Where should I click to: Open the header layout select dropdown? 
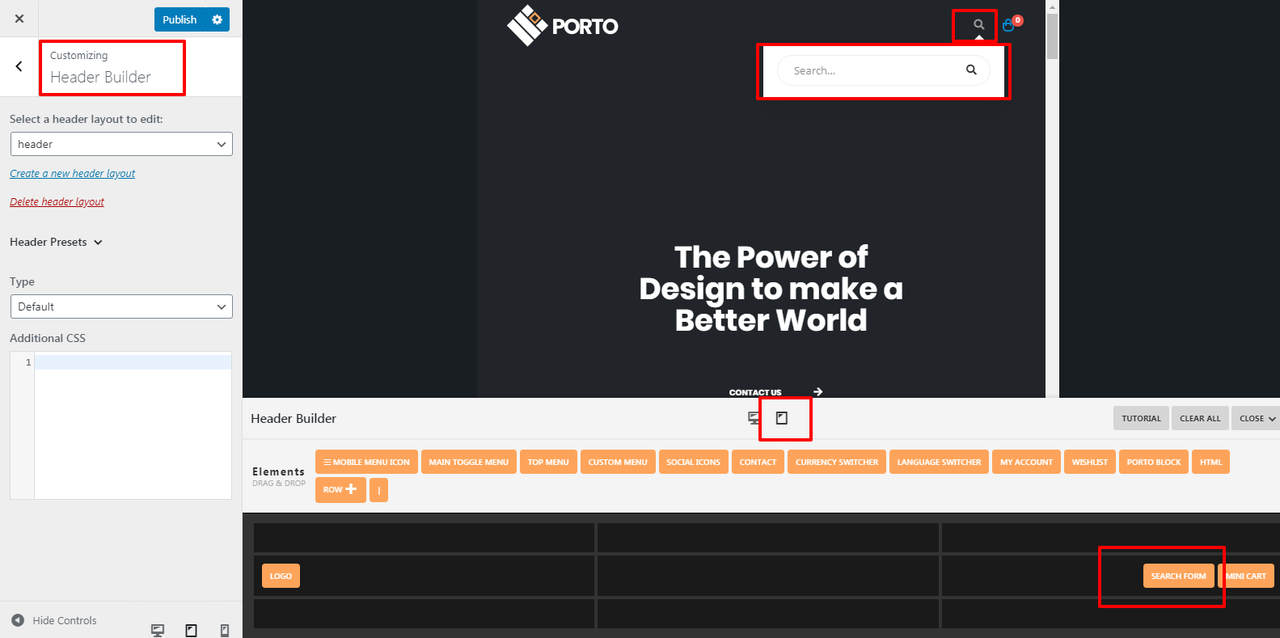(121, 144)
